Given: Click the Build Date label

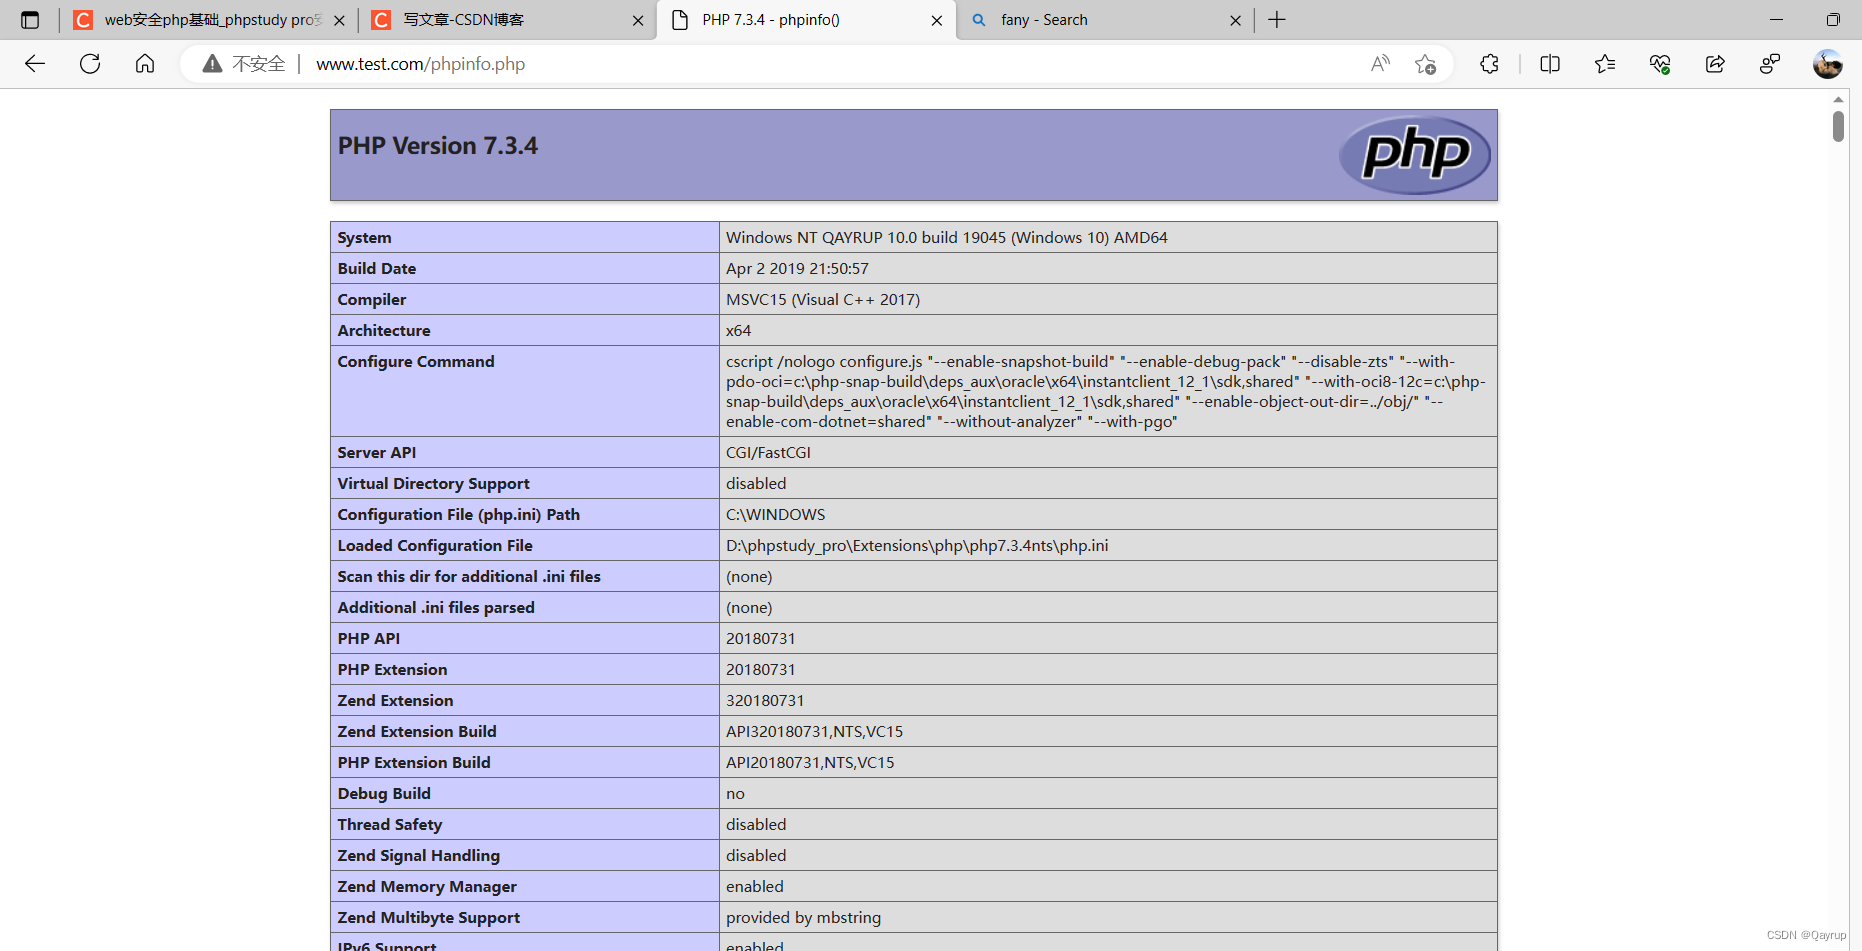Looking at the screenshot, I should pyautogui.click(x=377, y=269).
